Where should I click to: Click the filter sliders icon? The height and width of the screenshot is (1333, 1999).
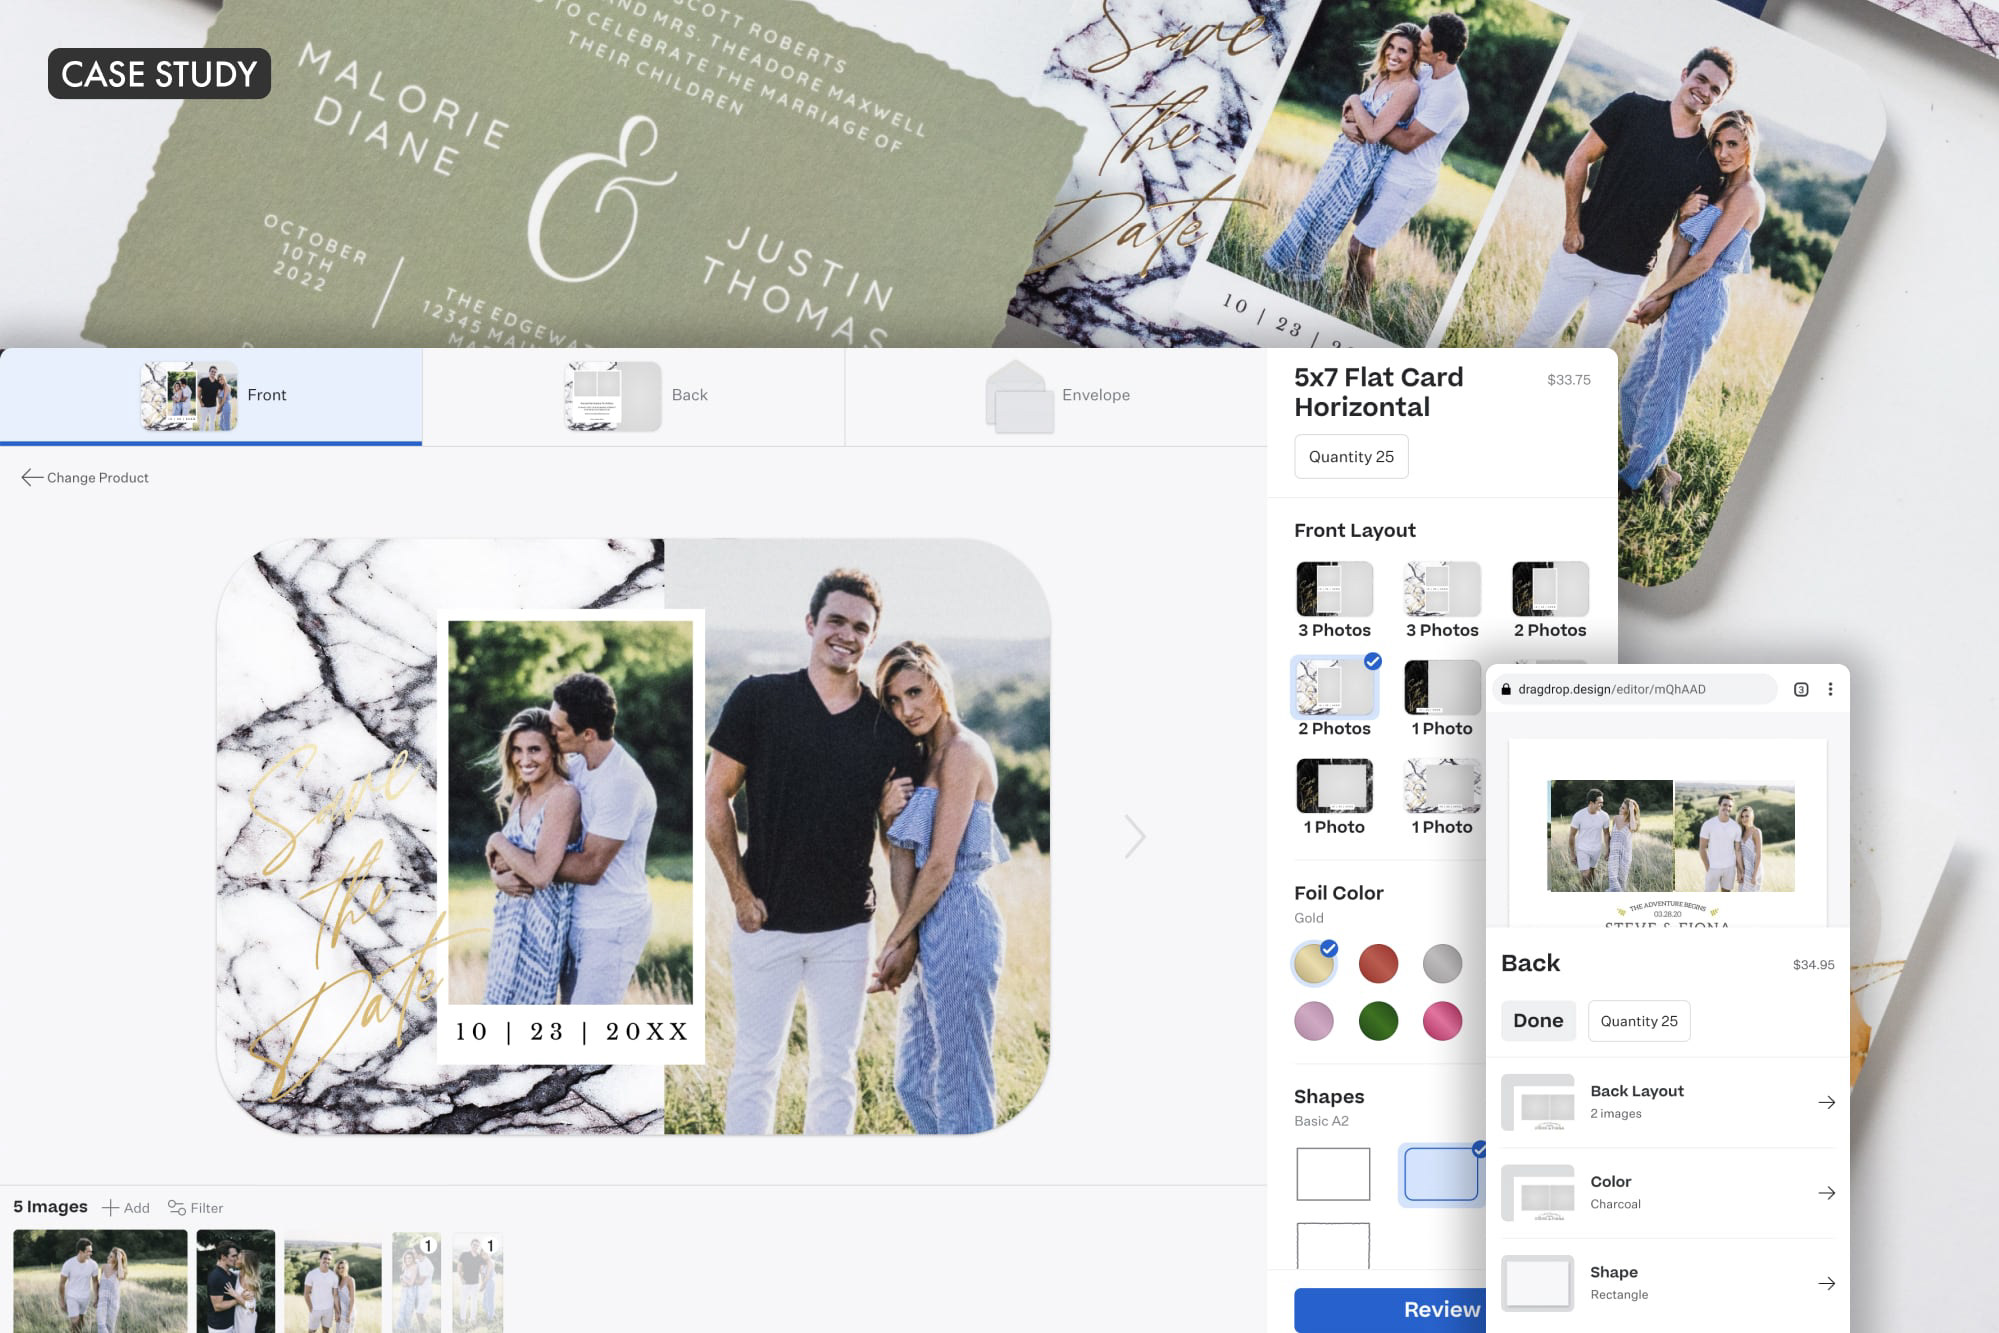pyautogui.click(x=176, y=1208)
